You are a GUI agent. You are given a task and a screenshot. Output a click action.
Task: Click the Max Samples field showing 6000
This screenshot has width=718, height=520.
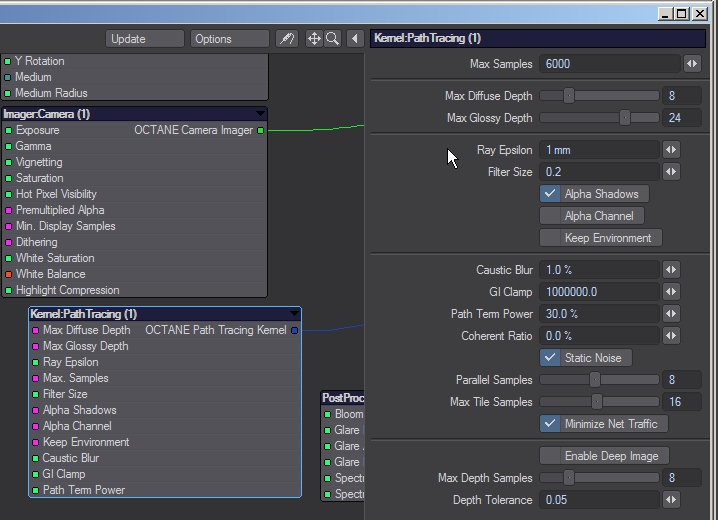click(x=610, y=64)
